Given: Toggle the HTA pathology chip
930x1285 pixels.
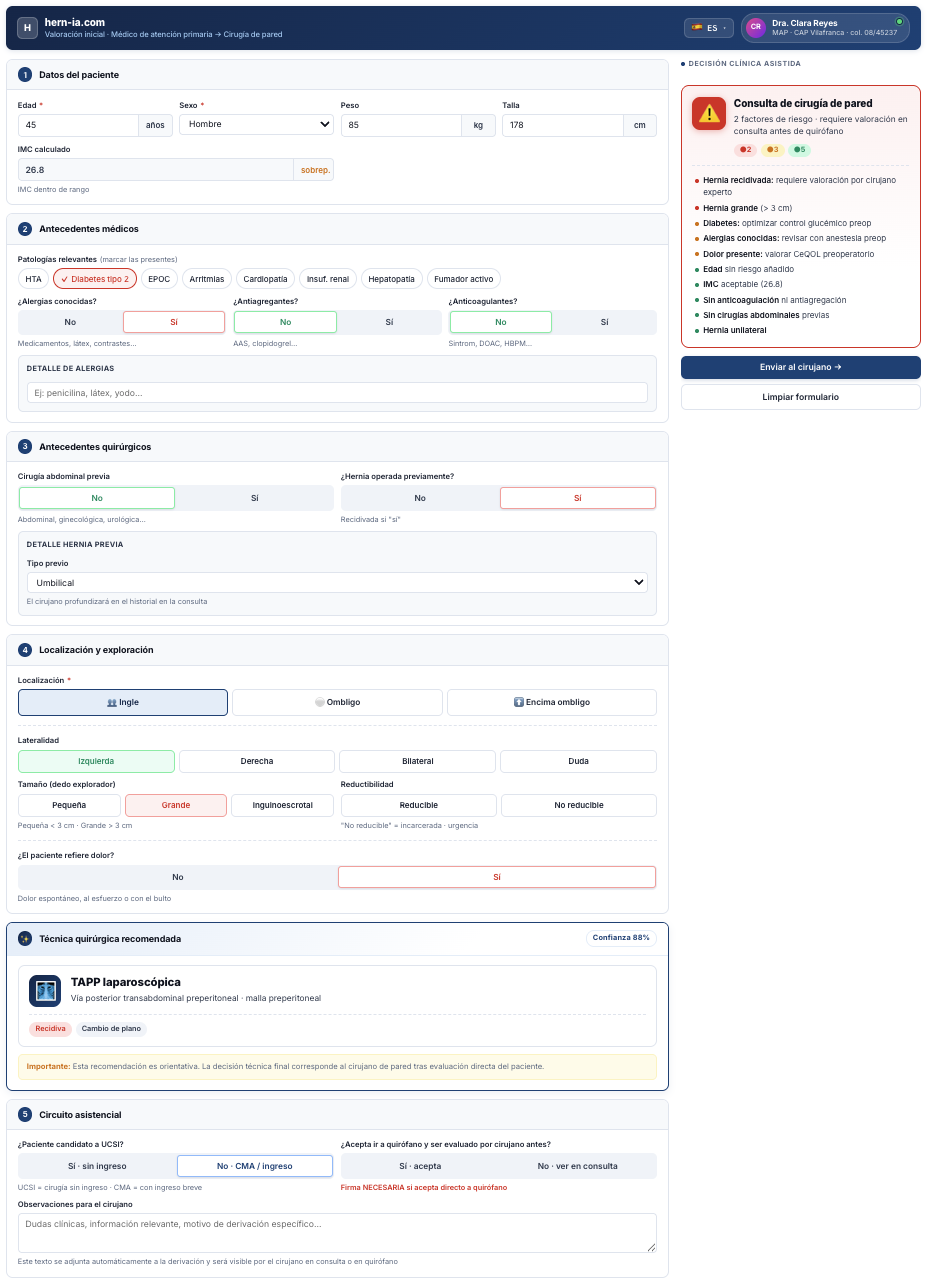Looking at the screenshot, I should click(x=34, y=279).
